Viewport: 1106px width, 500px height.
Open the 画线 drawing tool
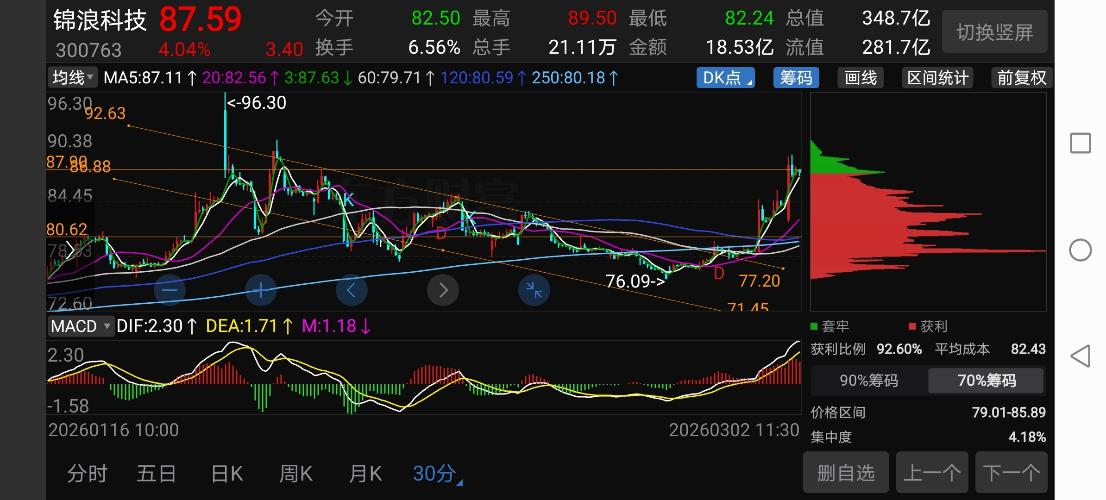coord(861,78)
